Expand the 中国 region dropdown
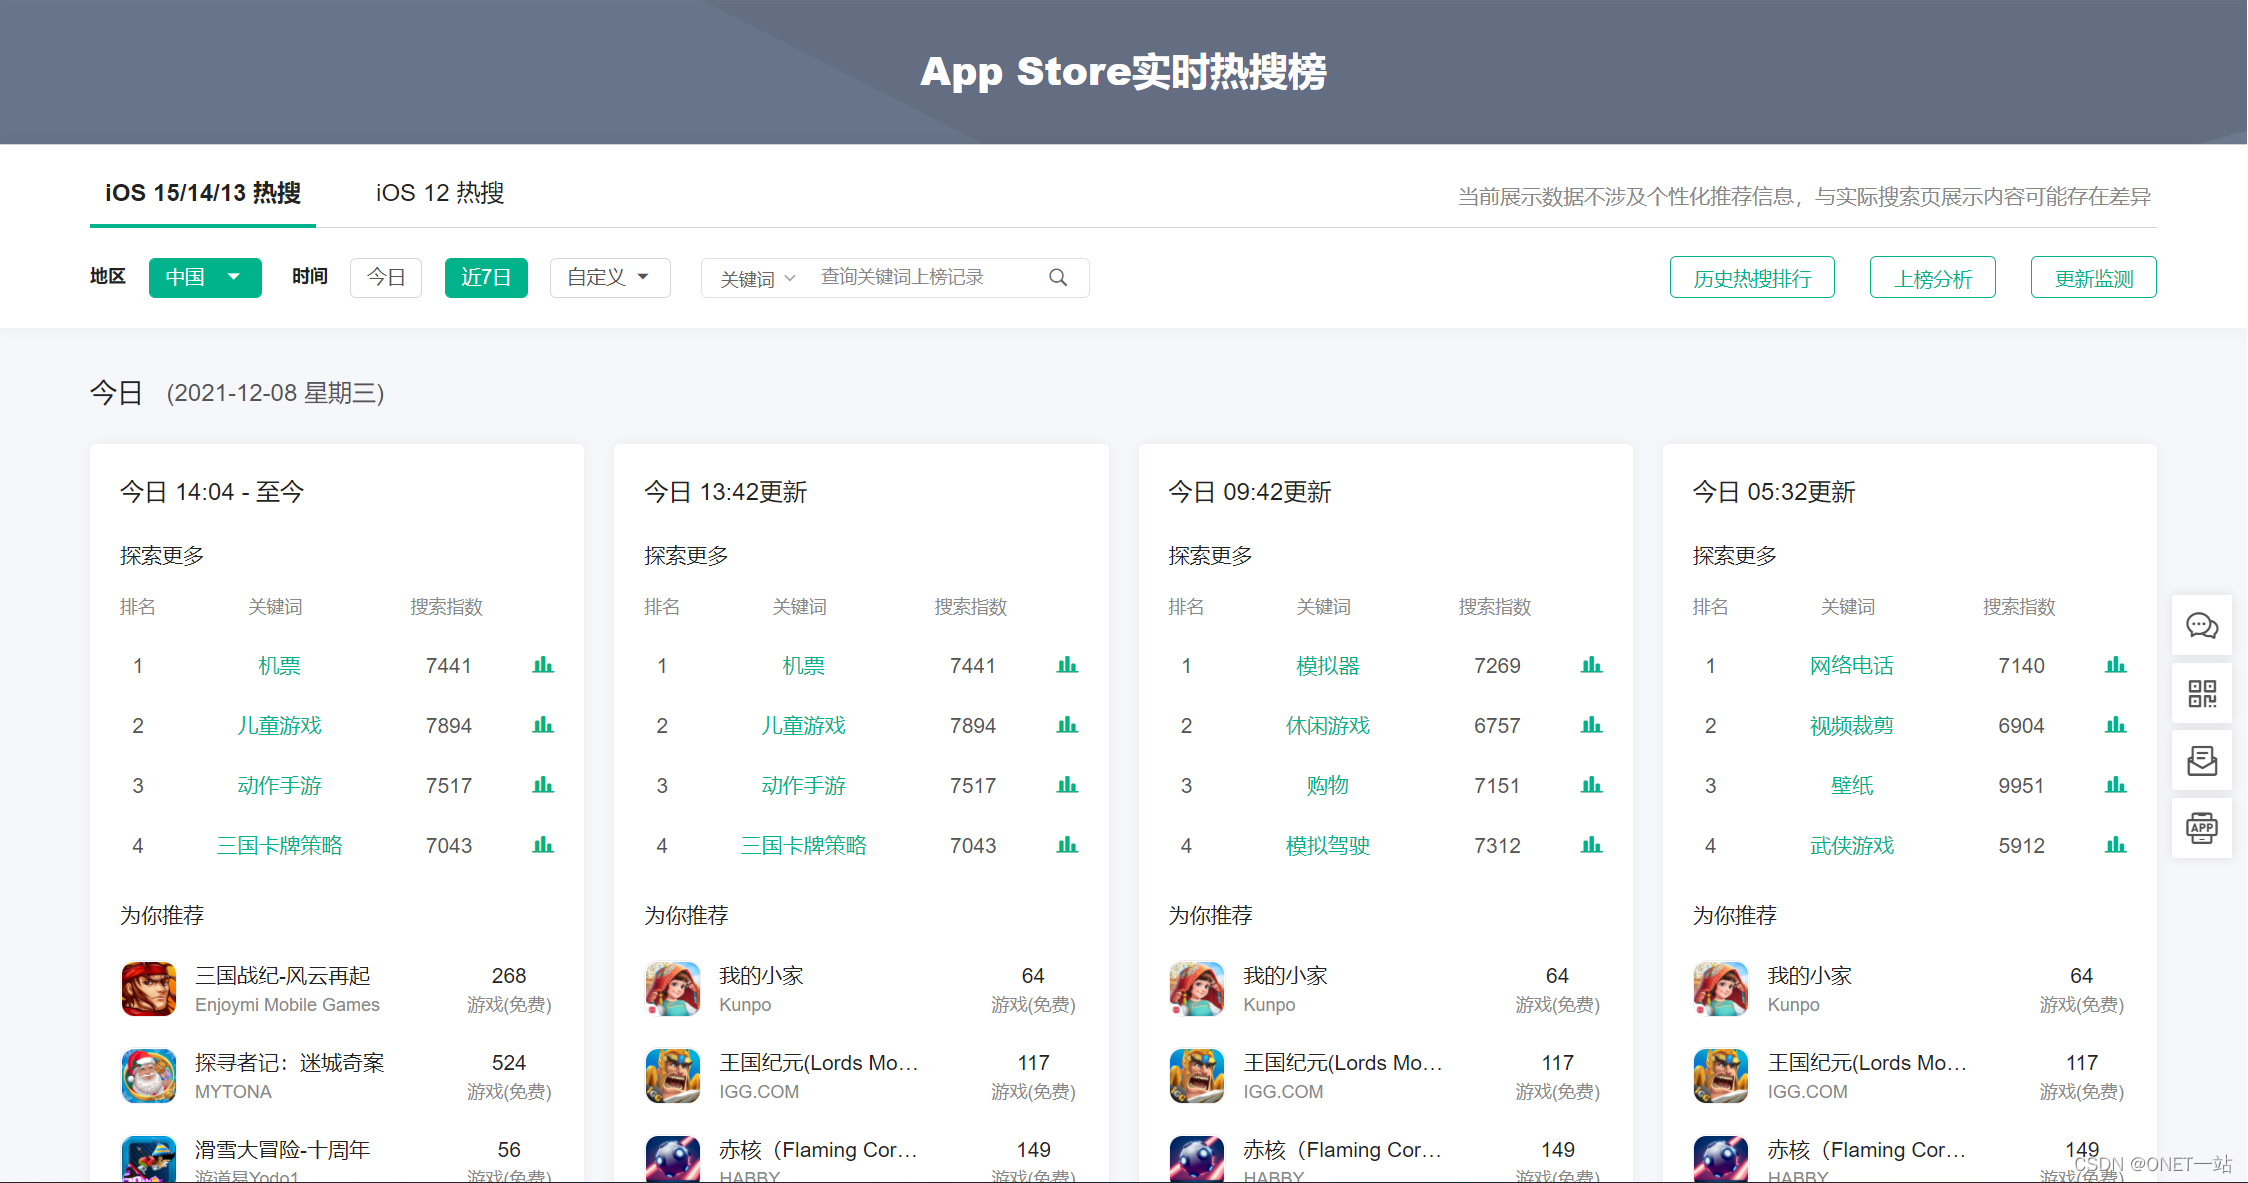 click(205, 278)
